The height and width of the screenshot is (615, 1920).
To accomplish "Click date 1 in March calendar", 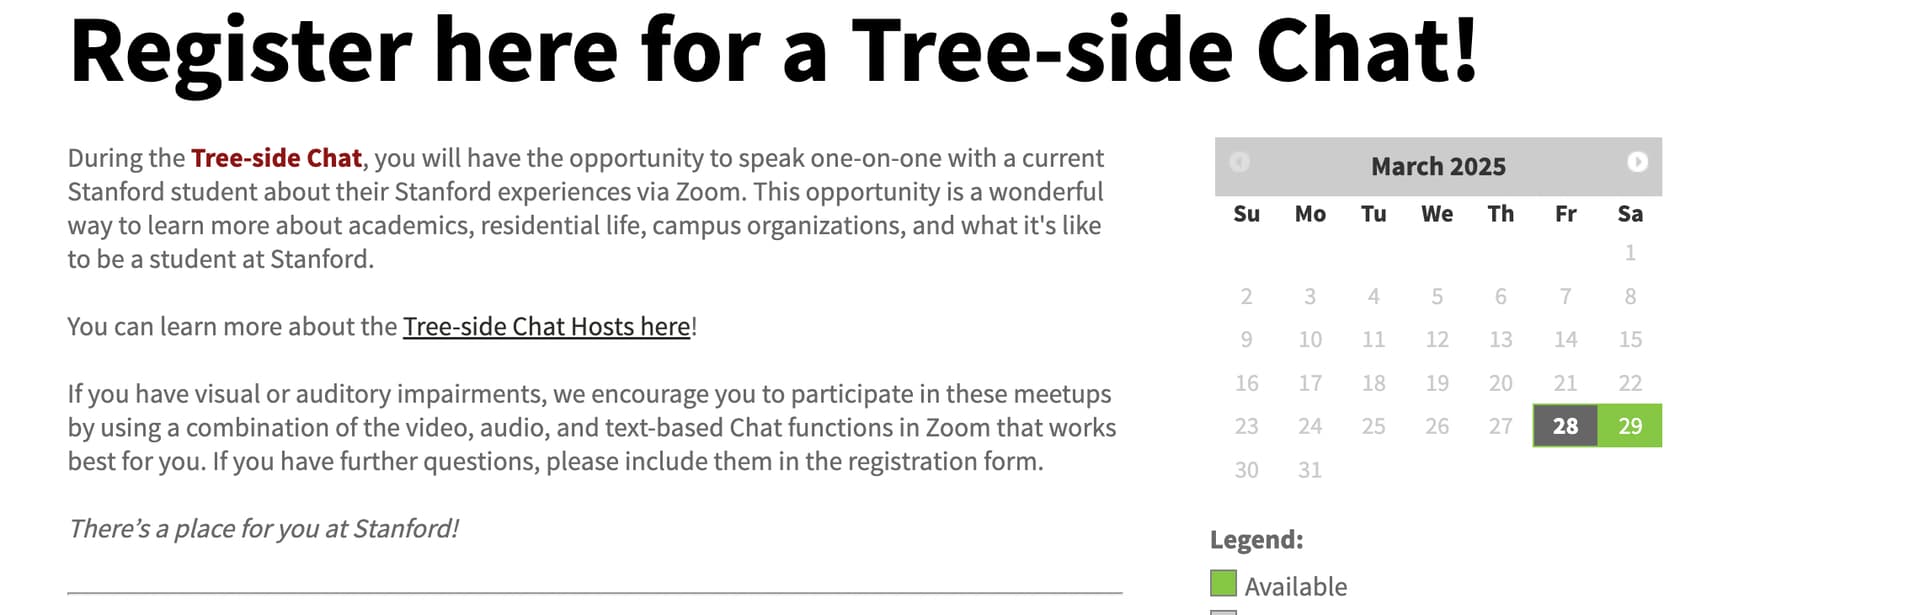I will pyautogui.click(x=1630, y=253).
